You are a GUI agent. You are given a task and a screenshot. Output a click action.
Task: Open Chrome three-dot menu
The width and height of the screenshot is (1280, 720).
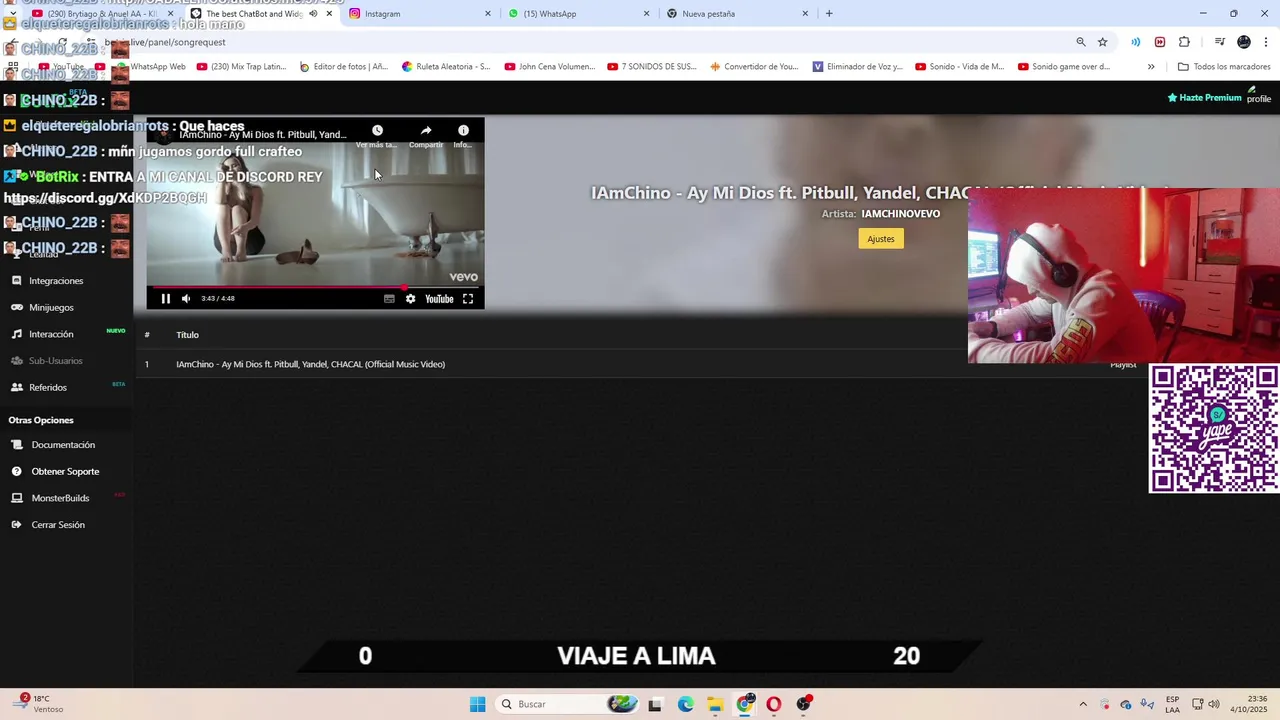pos(1267,42)
